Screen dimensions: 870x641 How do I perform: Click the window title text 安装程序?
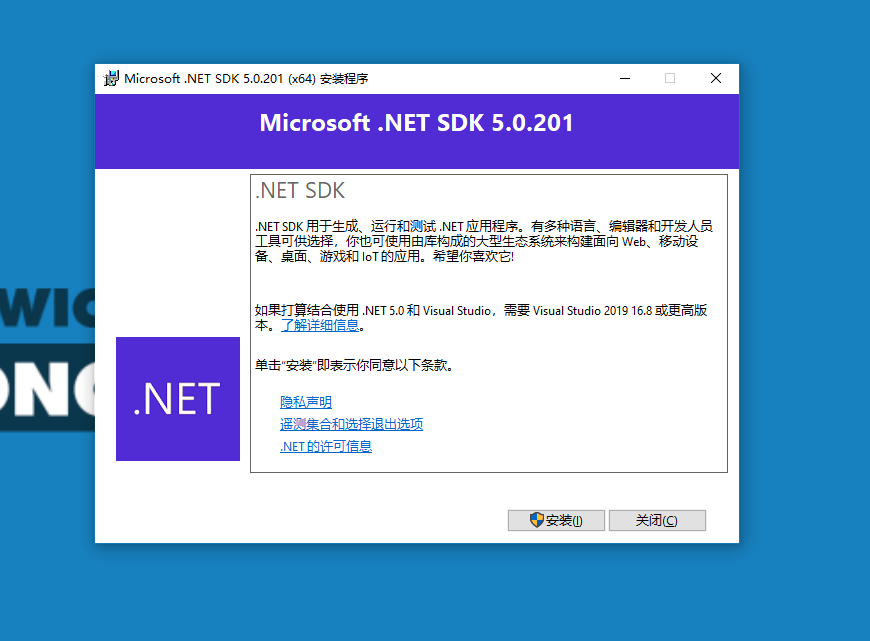[344, 79]
